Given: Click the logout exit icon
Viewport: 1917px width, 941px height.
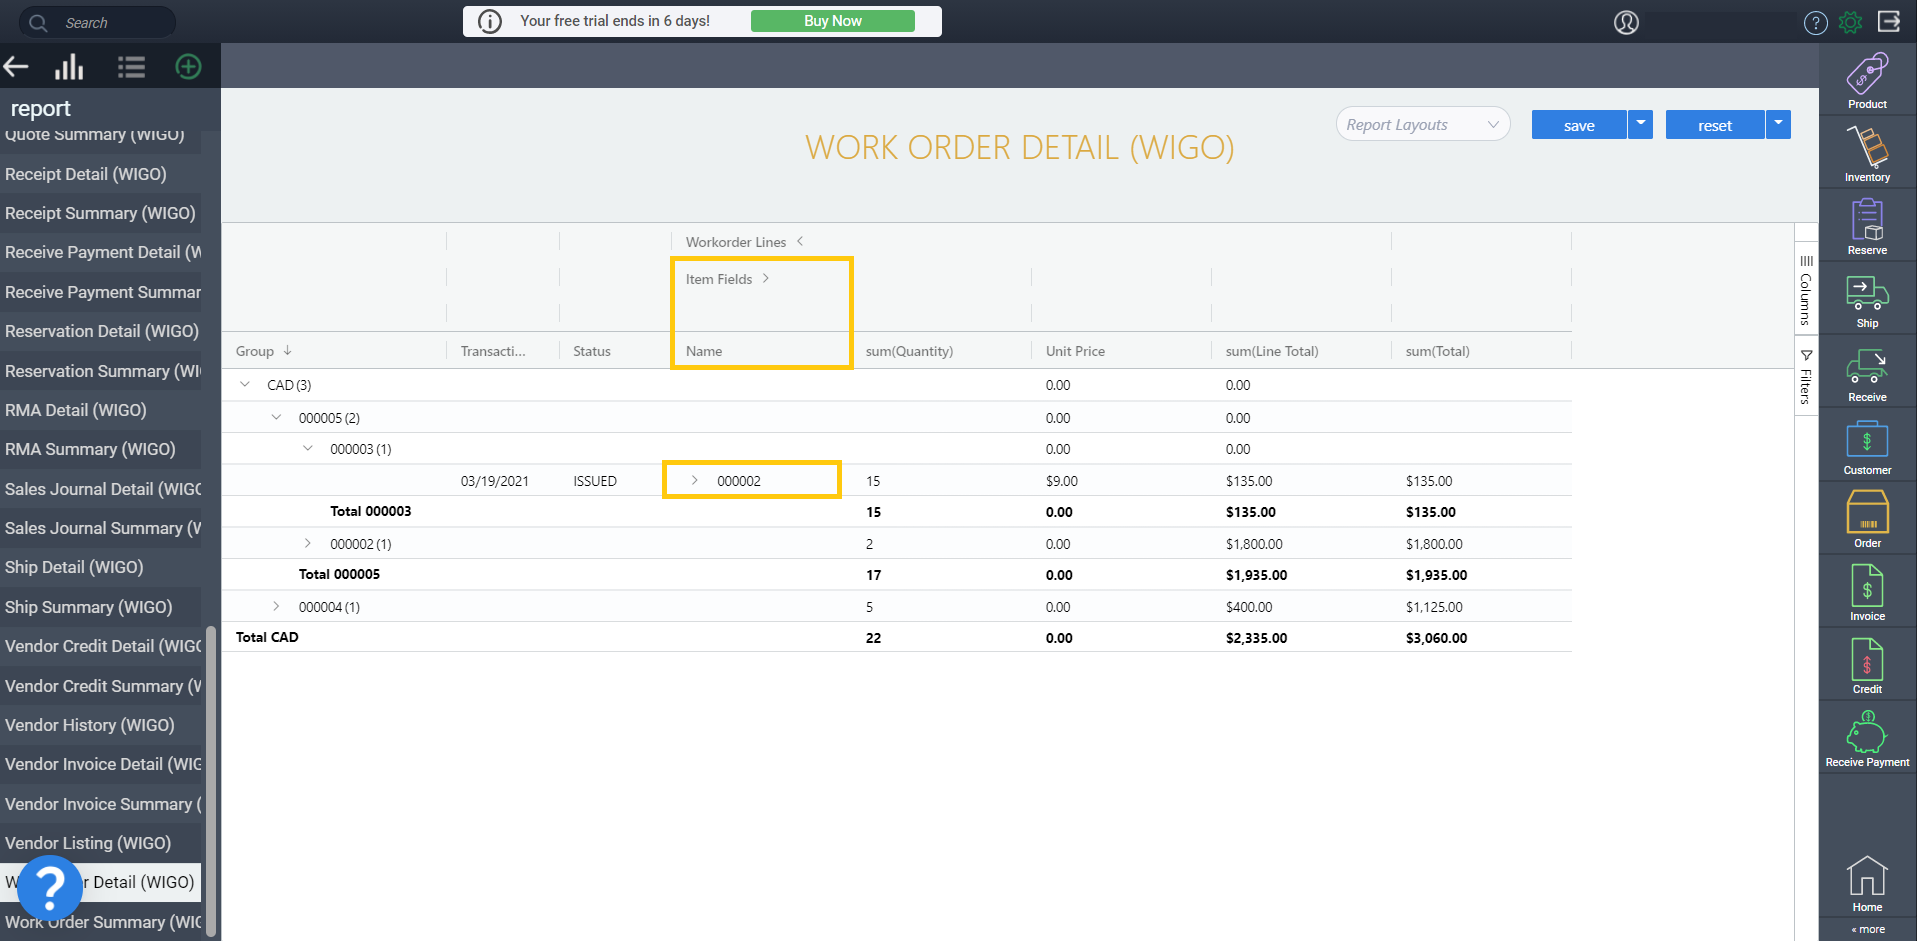Looking at the screenshot, I should (x=1888, y=21).
